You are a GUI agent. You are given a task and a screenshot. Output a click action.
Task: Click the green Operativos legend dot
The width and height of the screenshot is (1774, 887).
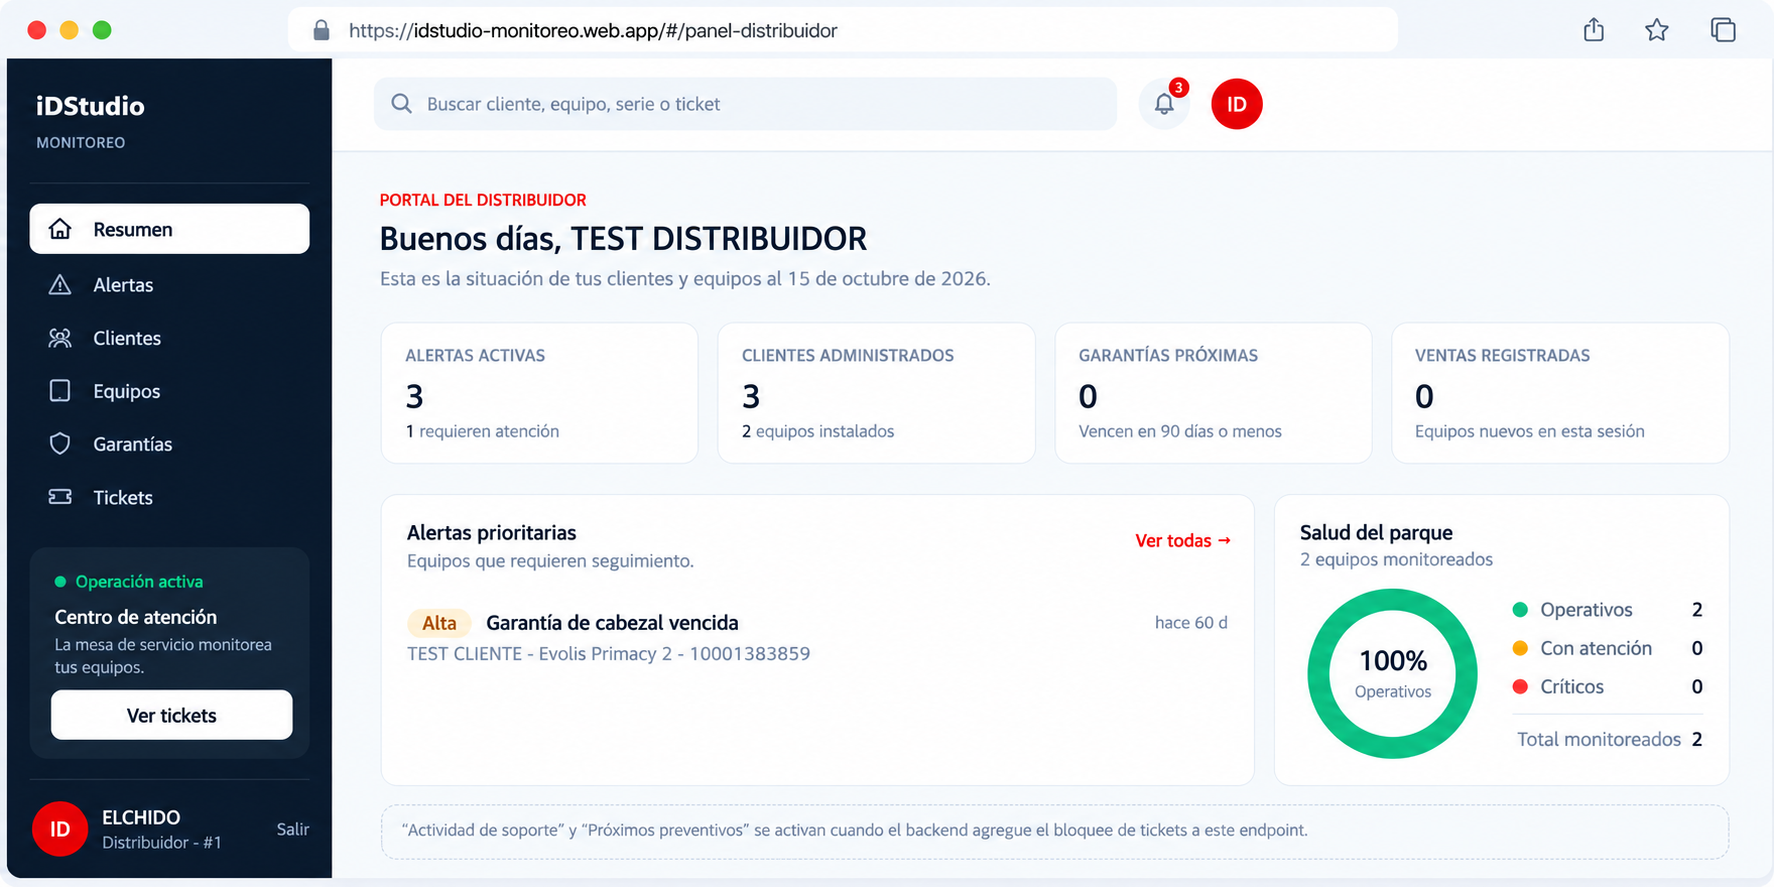pos(1520,610)
